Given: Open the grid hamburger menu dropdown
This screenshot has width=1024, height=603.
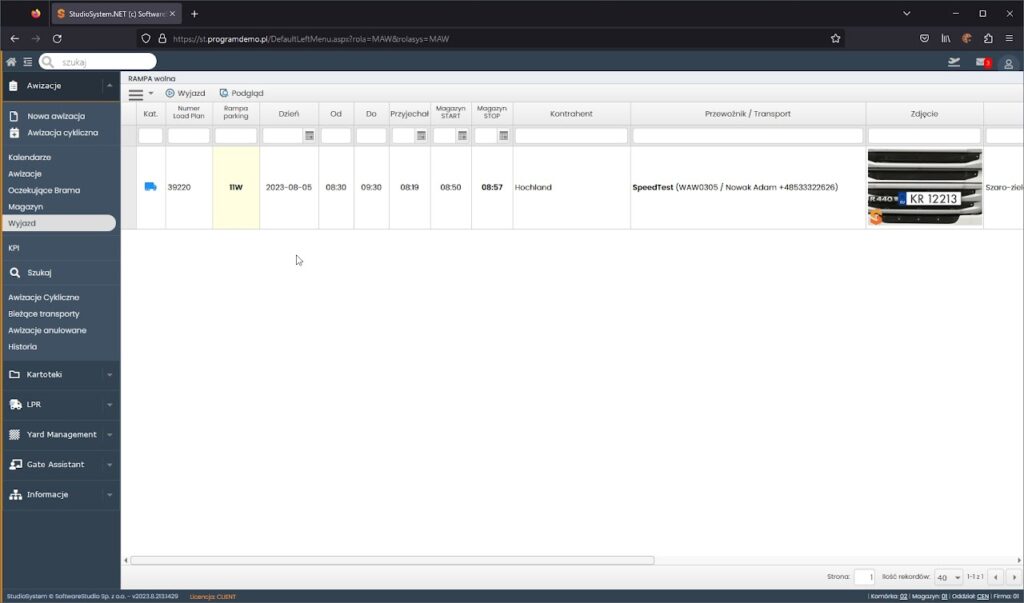Looking at the screenshot, I should pyautogui.click(x=140, y=93).
